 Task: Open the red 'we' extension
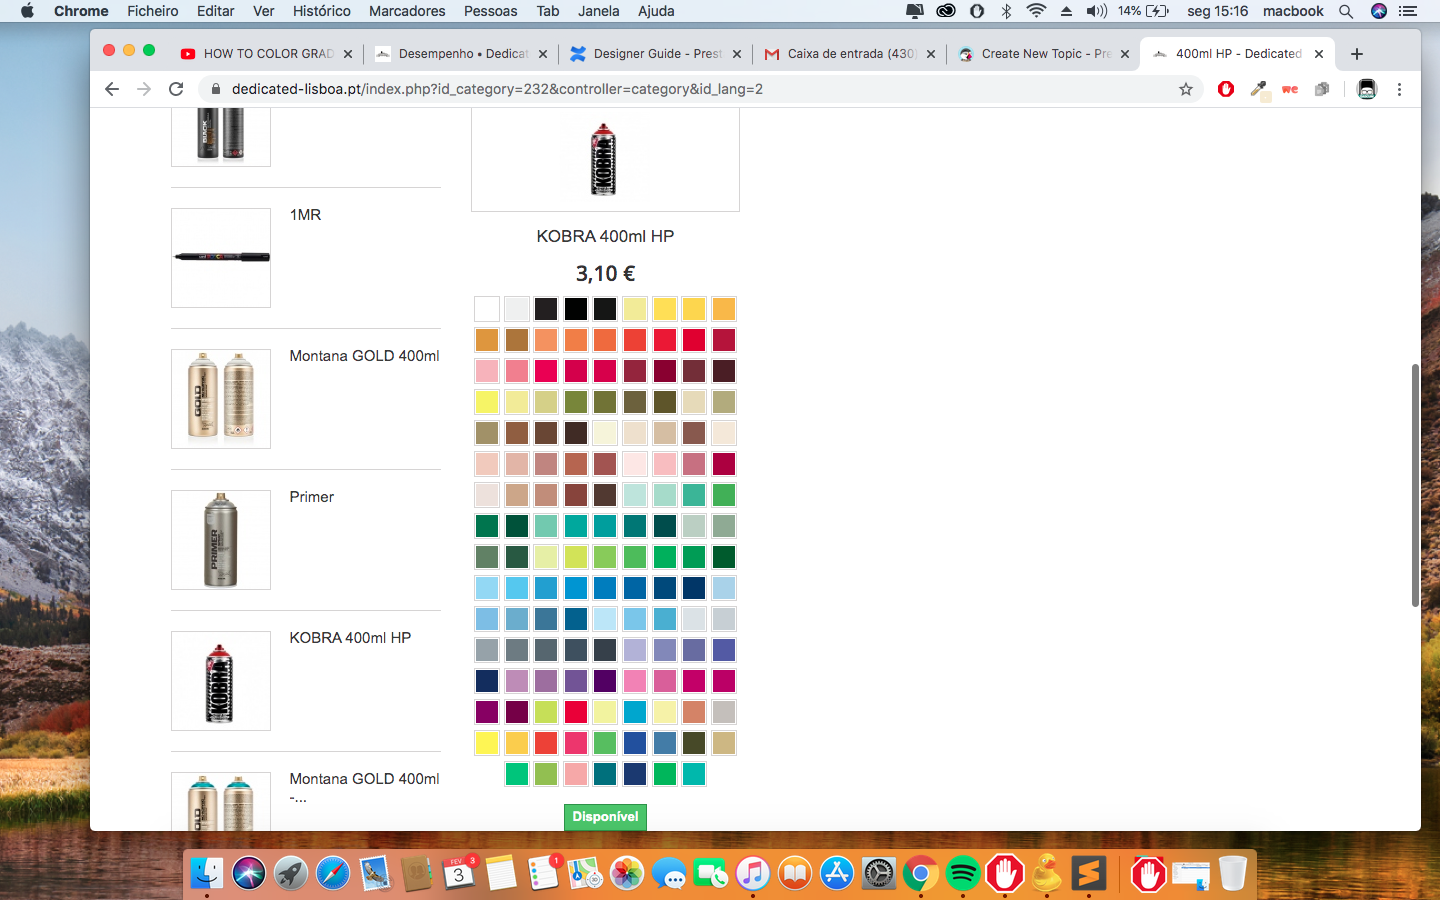pos(1290,89)
